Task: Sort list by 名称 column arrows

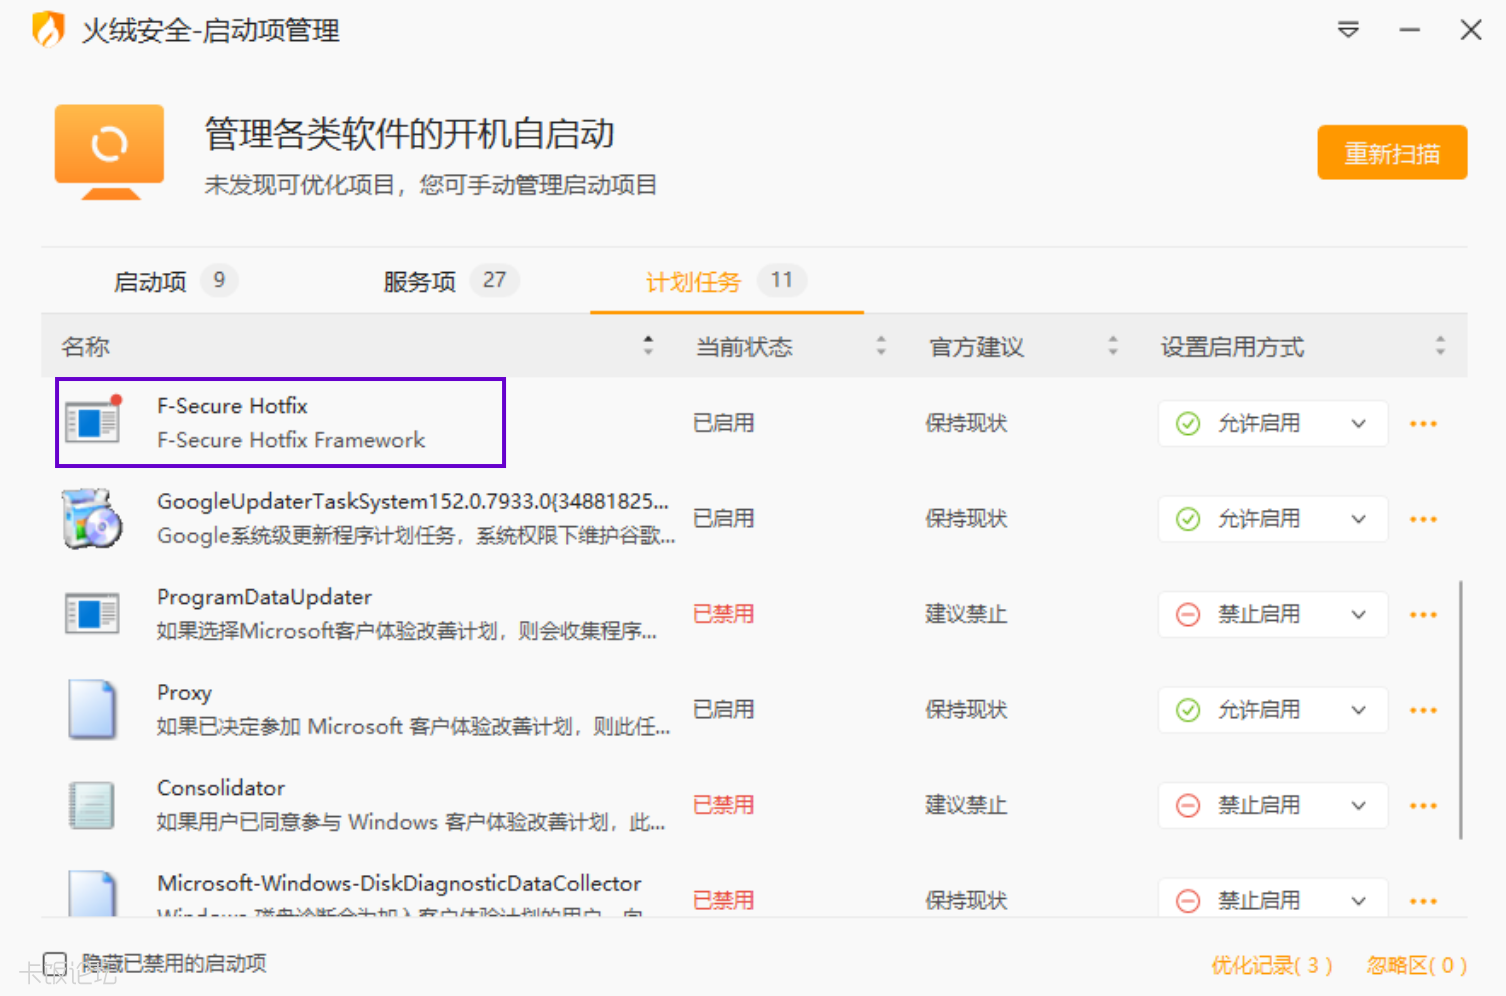Action: click(648, 346)
